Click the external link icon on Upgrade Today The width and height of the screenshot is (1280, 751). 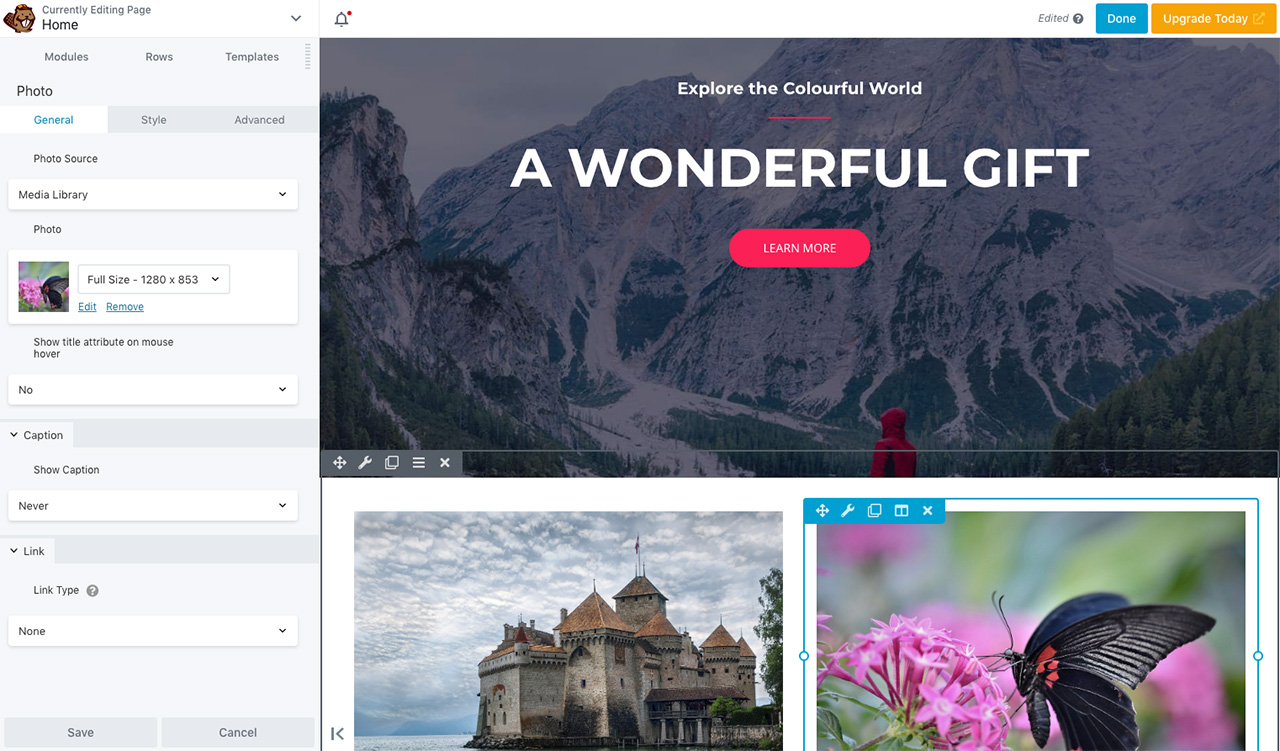pos(1259,19)
